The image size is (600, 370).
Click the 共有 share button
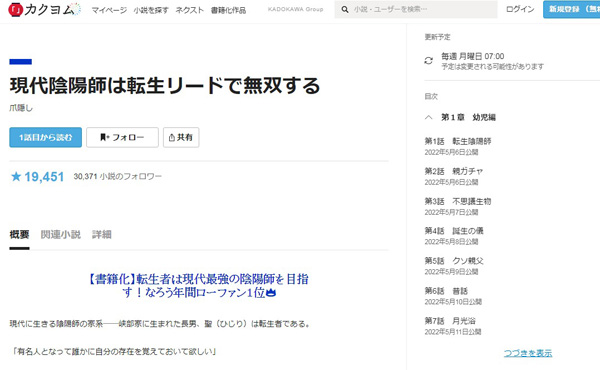(x=181, y=137)
